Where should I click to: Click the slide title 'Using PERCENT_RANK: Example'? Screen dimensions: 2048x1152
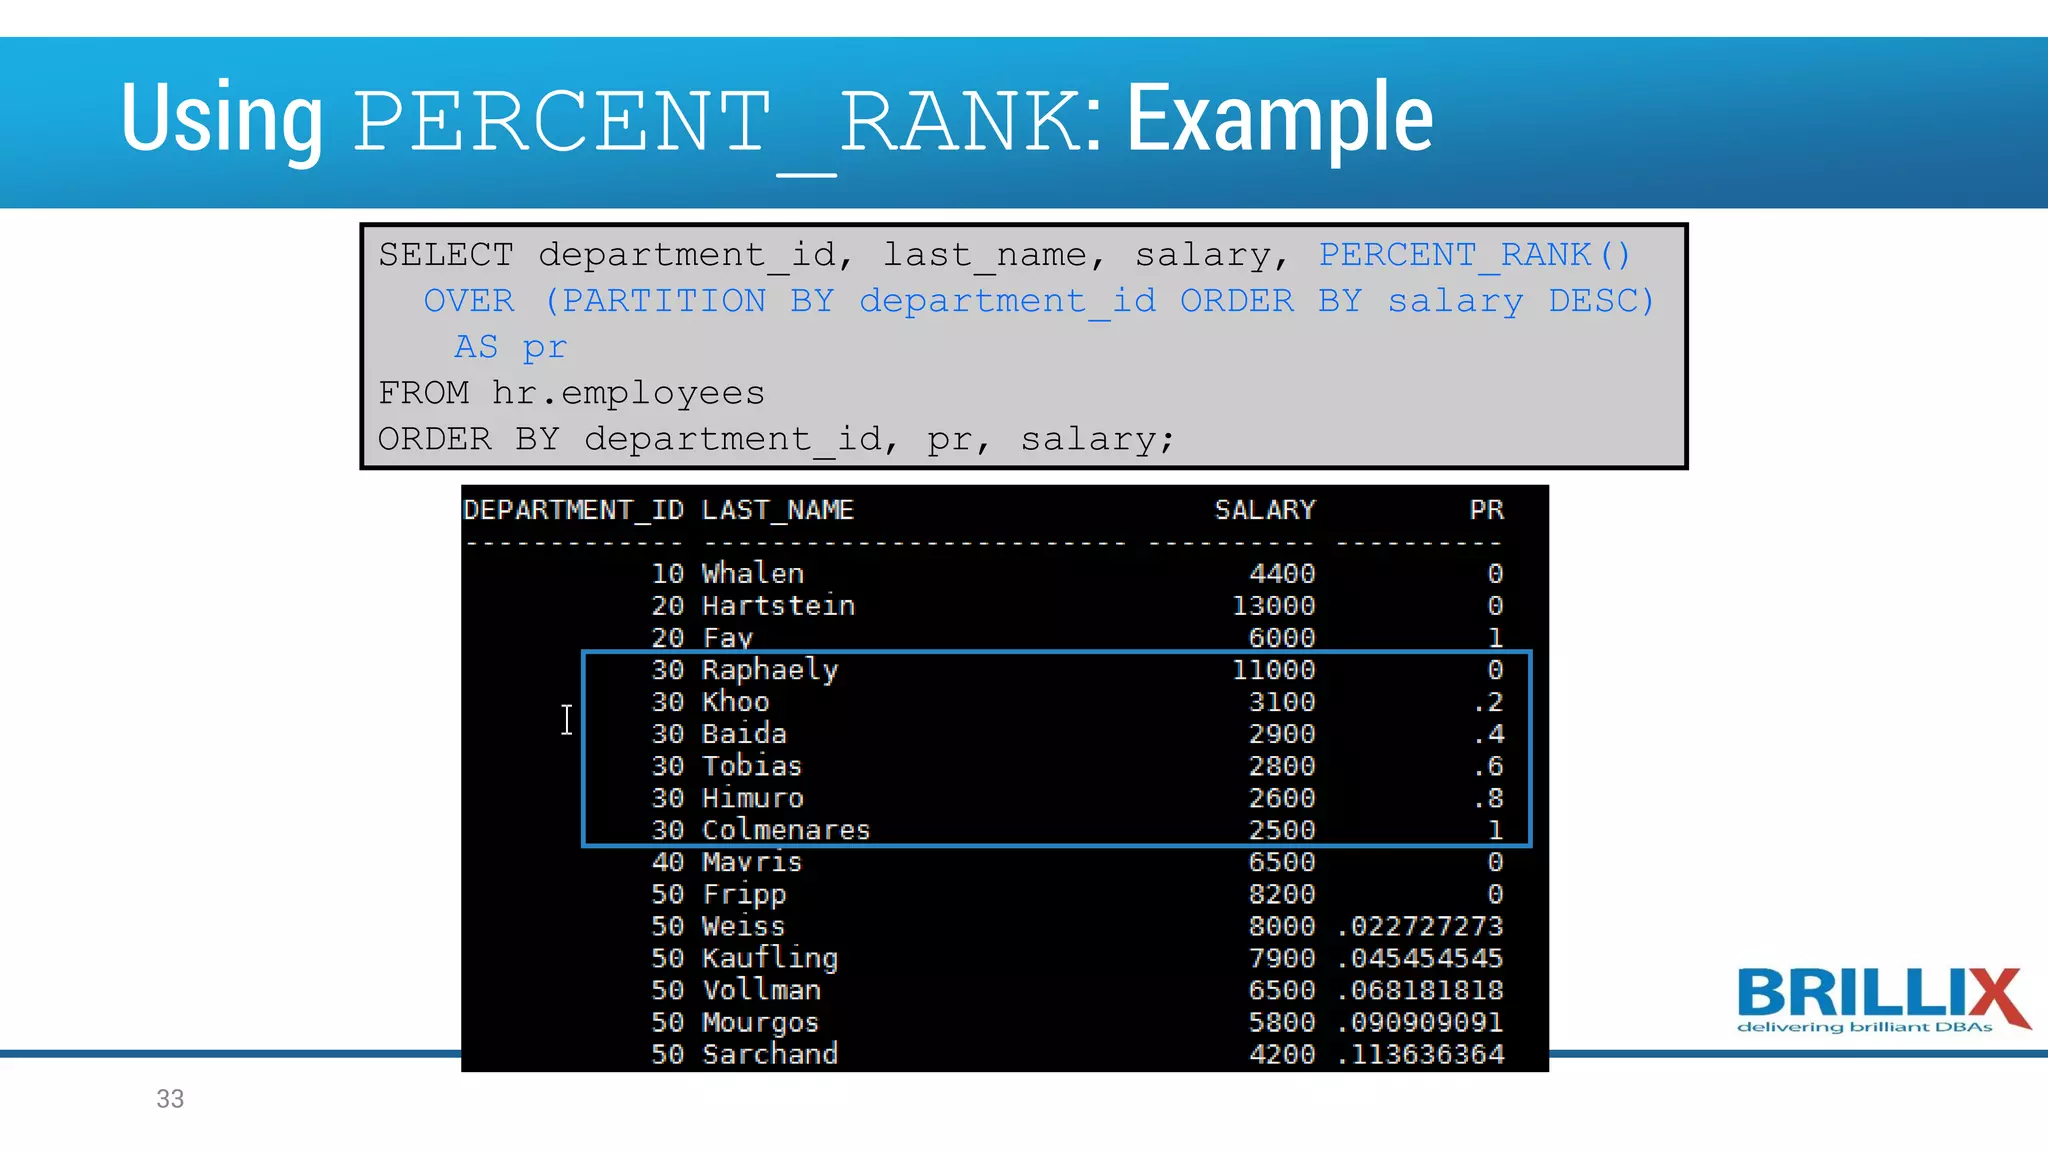(776, 120)
